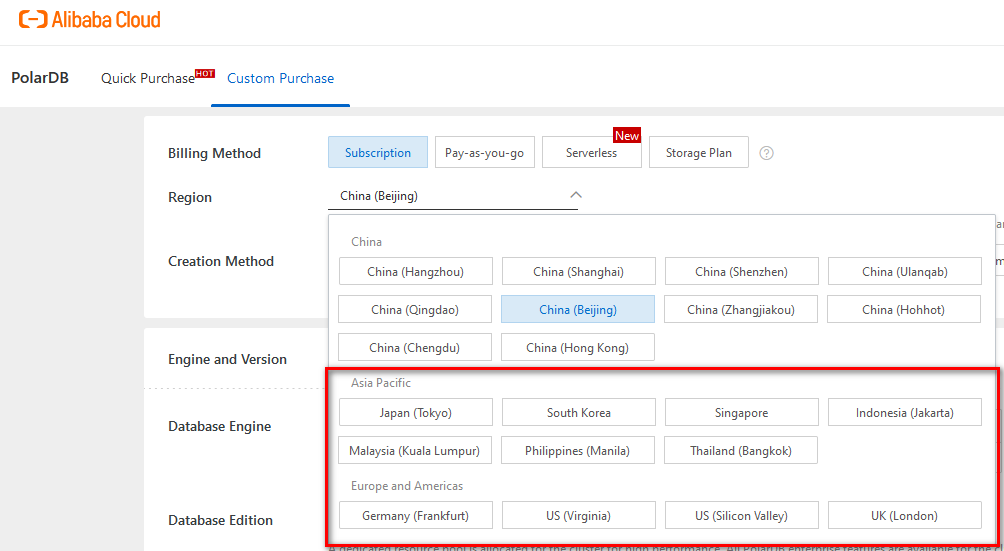The height and width of the screenshot is (551, 1004).
Task: Choose China (Qingdao) region
Action: coord(415,310)
